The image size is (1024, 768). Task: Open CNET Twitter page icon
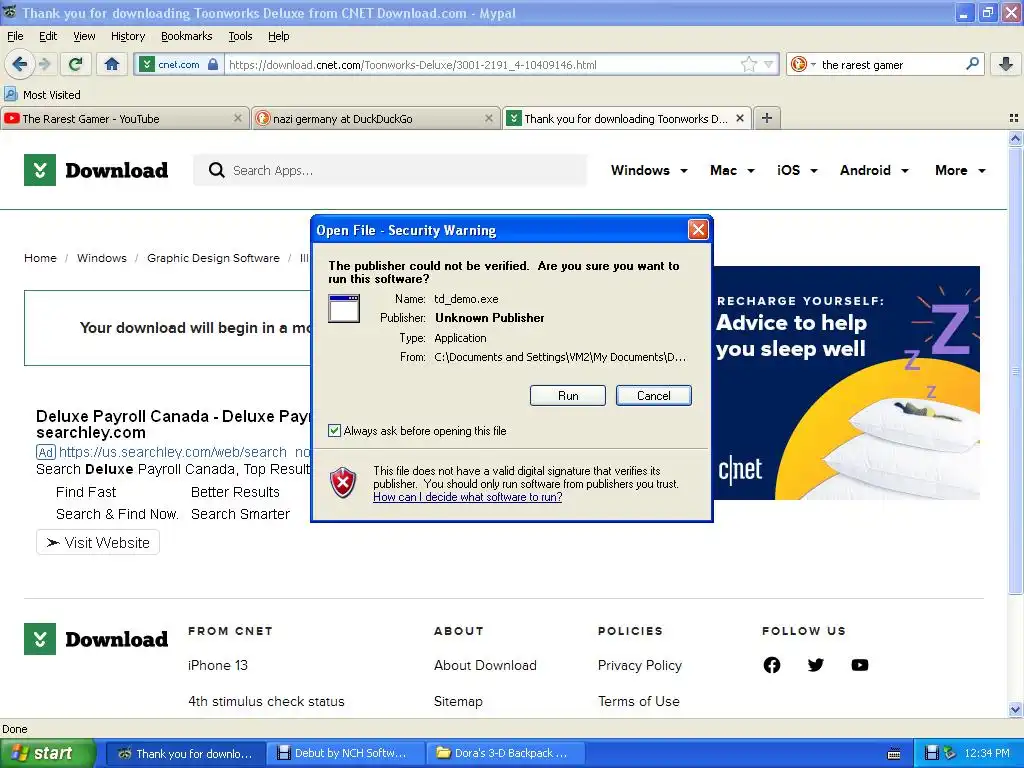816,665
